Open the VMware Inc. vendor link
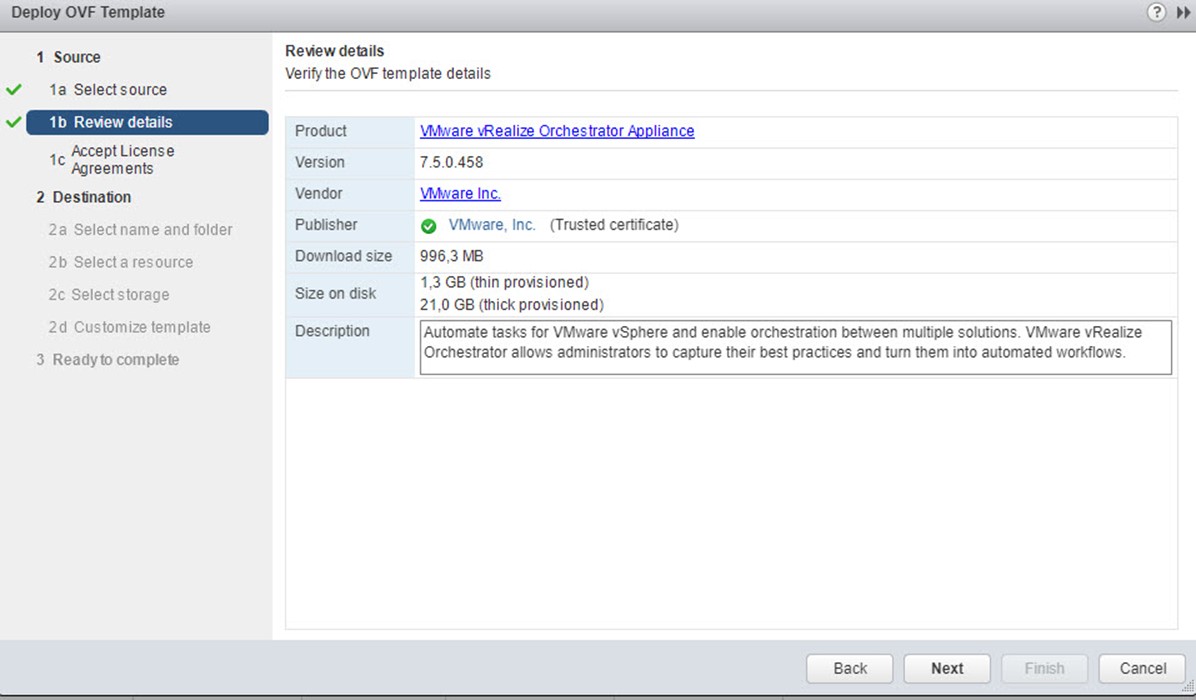This screenshot has width=1196, height=700. coord(460,194)
